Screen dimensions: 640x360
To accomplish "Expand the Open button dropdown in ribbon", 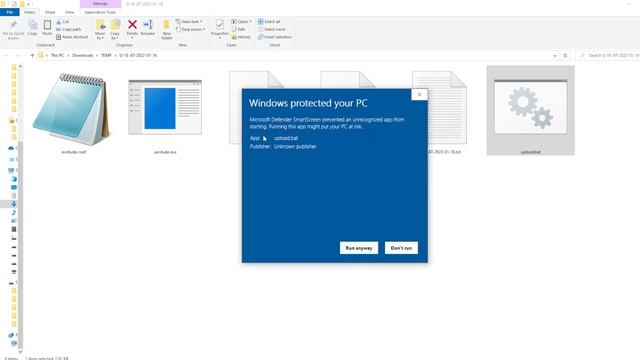I will tap(250, 22).
